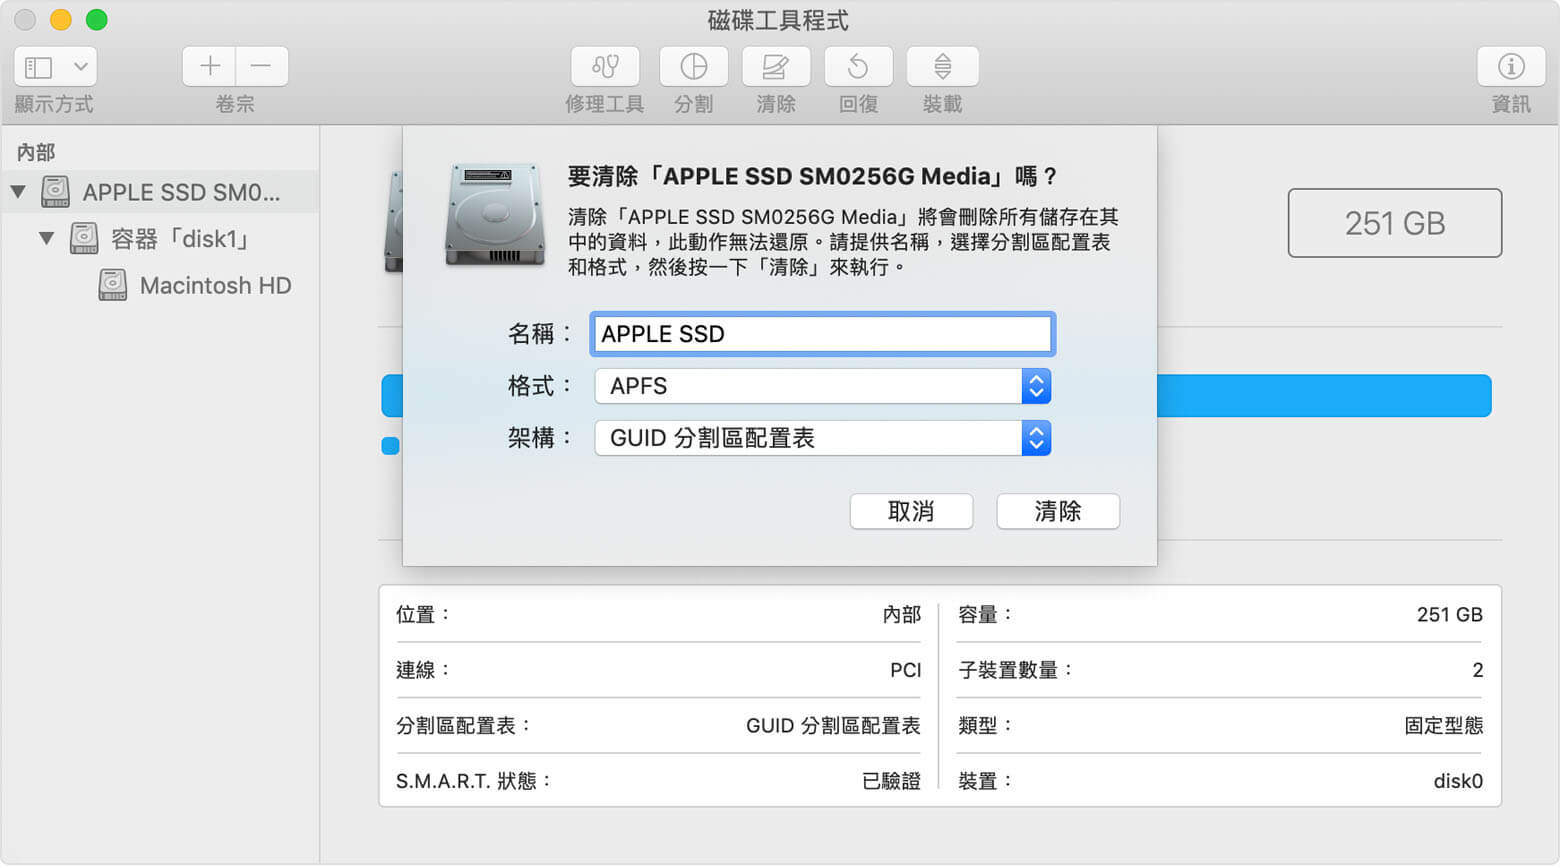The image size is (1560, 866).
Task: Open the 顯示方式 dropdown chevron
Action: 81,67
